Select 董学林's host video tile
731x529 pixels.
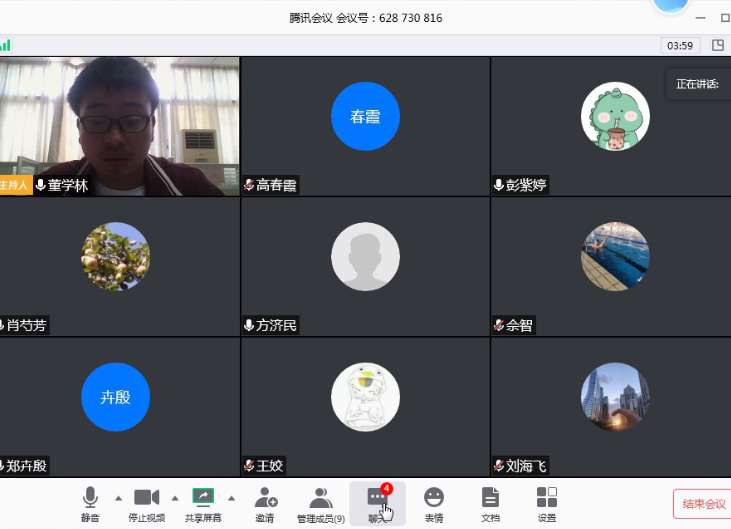119,126
